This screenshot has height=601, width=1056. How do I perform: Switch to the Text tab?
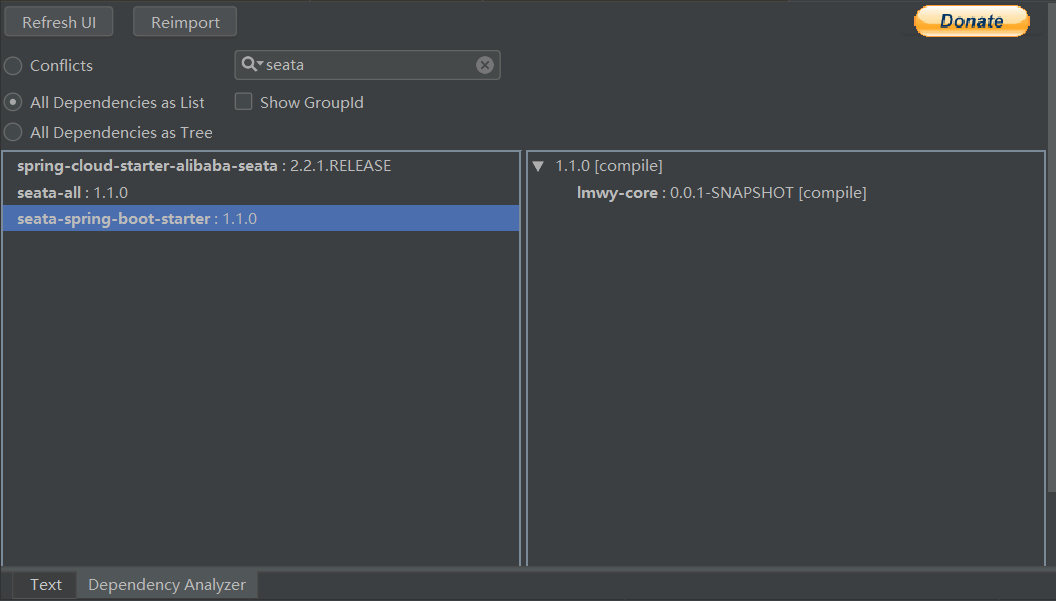tap(45, 585)
